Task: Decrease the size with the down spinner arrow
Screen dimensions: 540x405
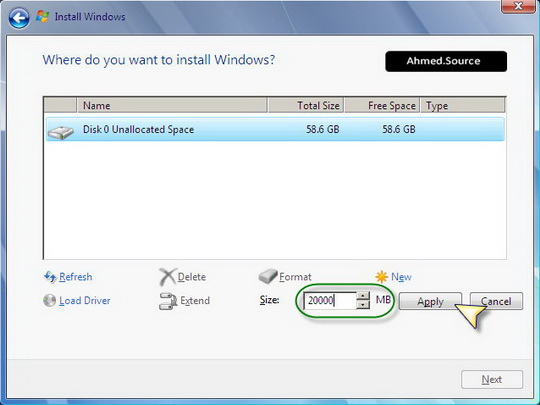Action: click(x=363, y=305)
